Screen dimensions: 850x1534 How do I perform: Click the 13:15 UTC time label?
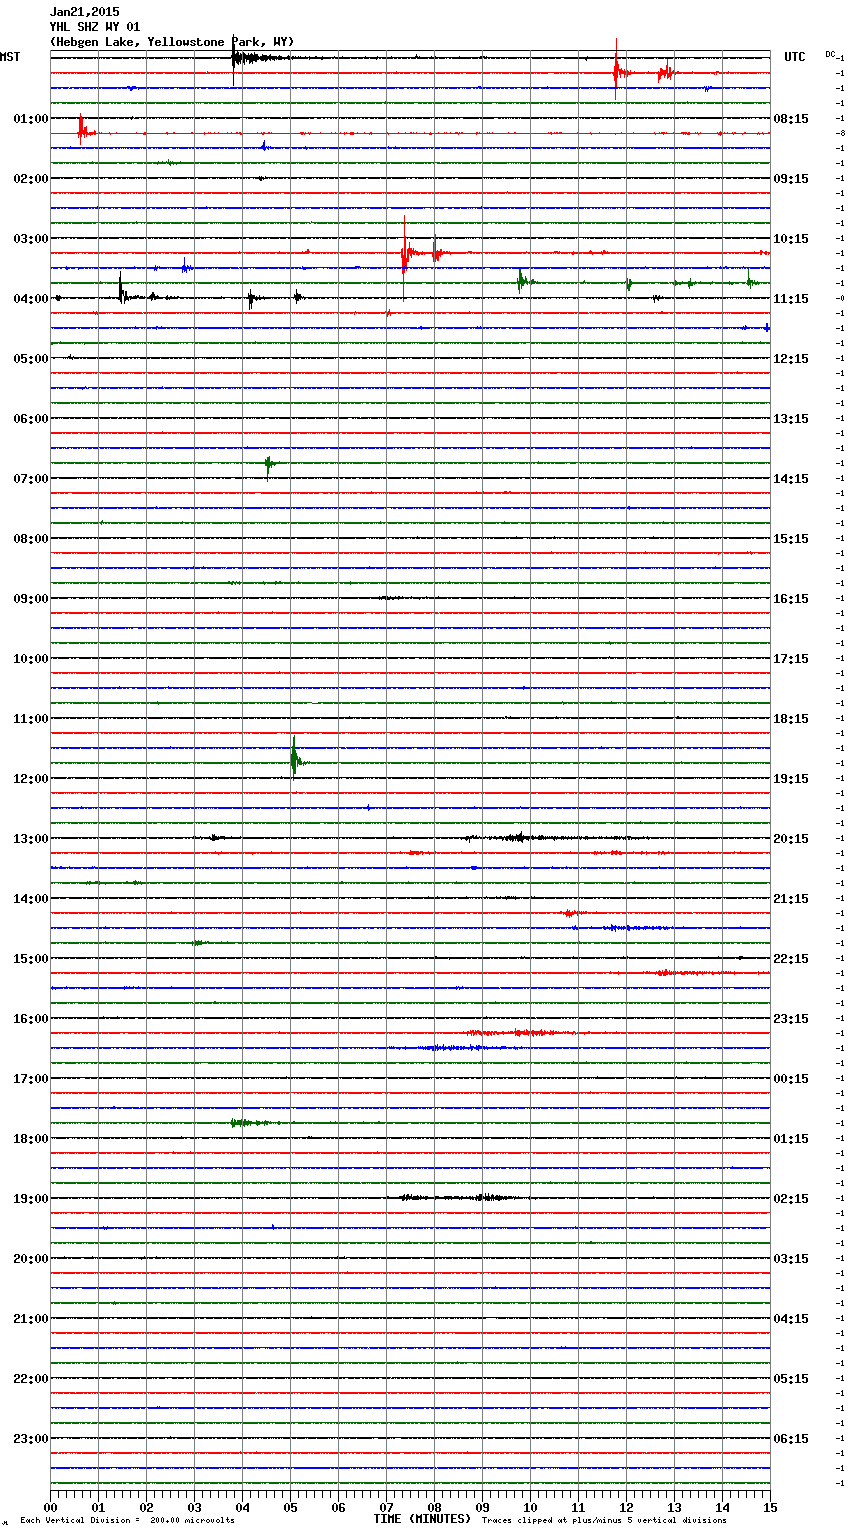791,419
